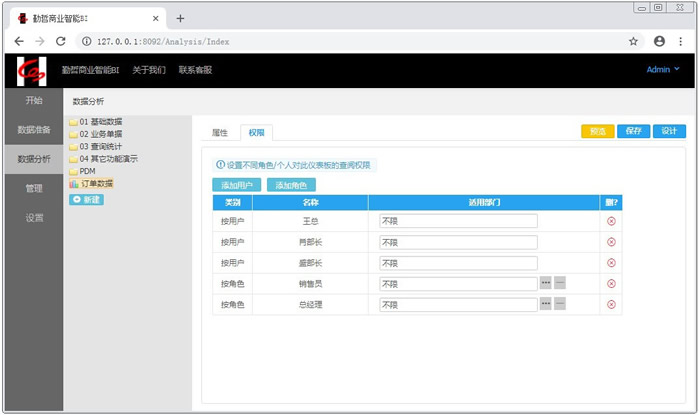This screenshot has height=415, width=700.
Task: Reload the page in the browser
Action: pos(61,41)
